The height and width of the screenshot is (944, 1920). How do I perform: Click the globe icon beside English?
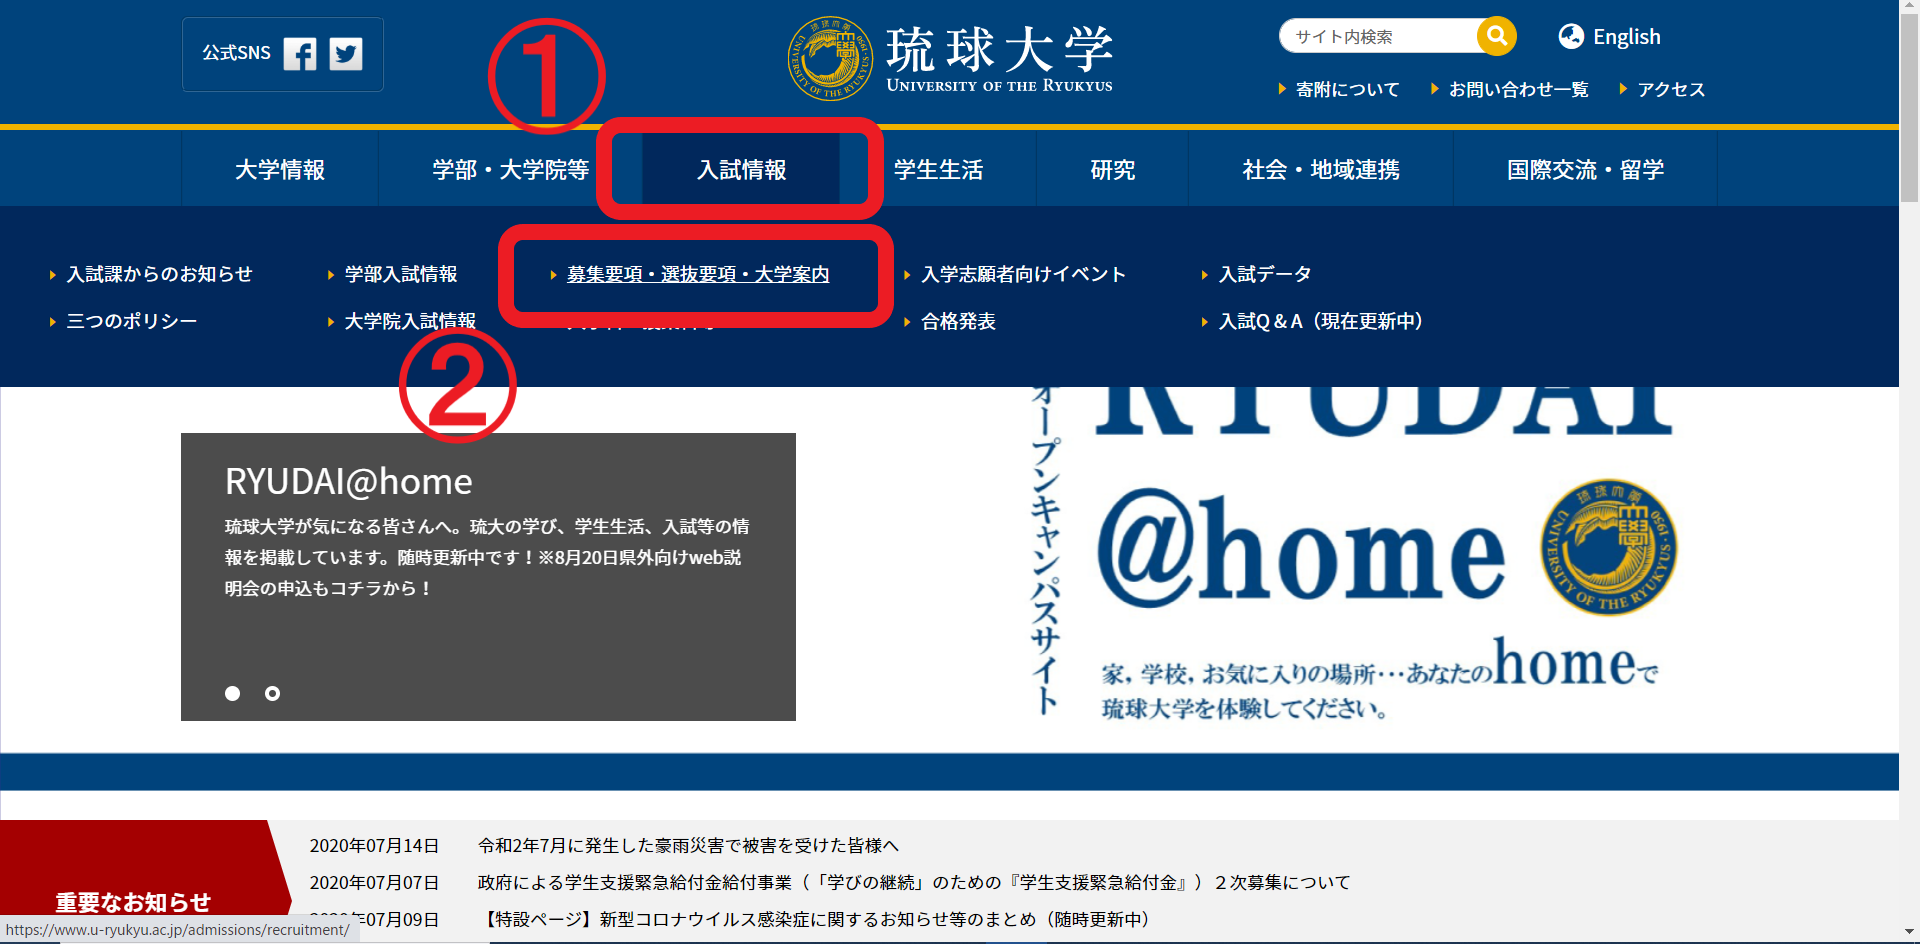1571,37
